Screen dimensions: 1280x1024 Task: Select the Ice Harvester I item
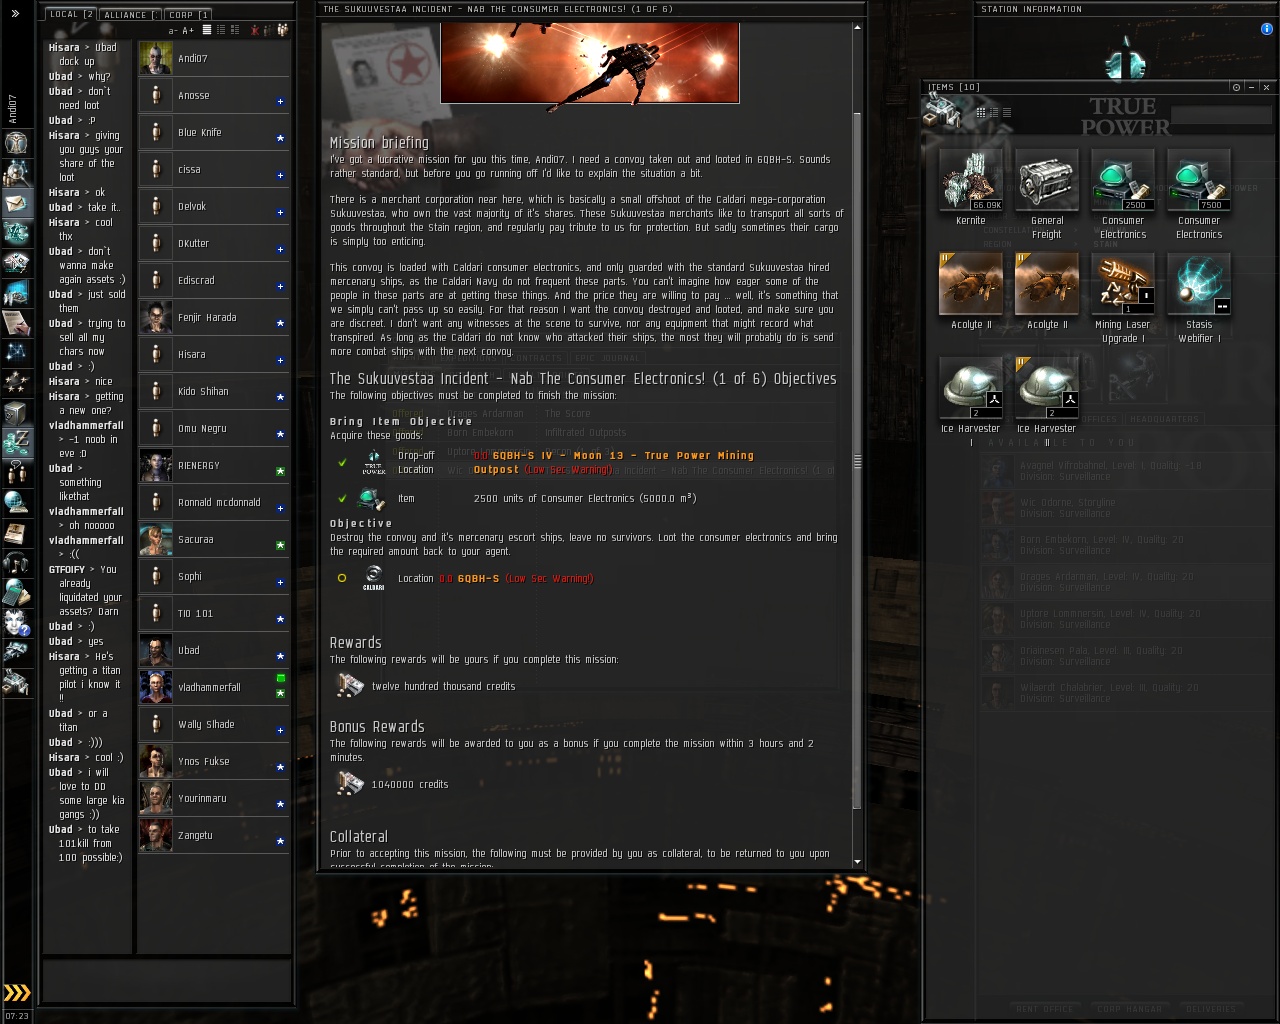click(971, 388)
